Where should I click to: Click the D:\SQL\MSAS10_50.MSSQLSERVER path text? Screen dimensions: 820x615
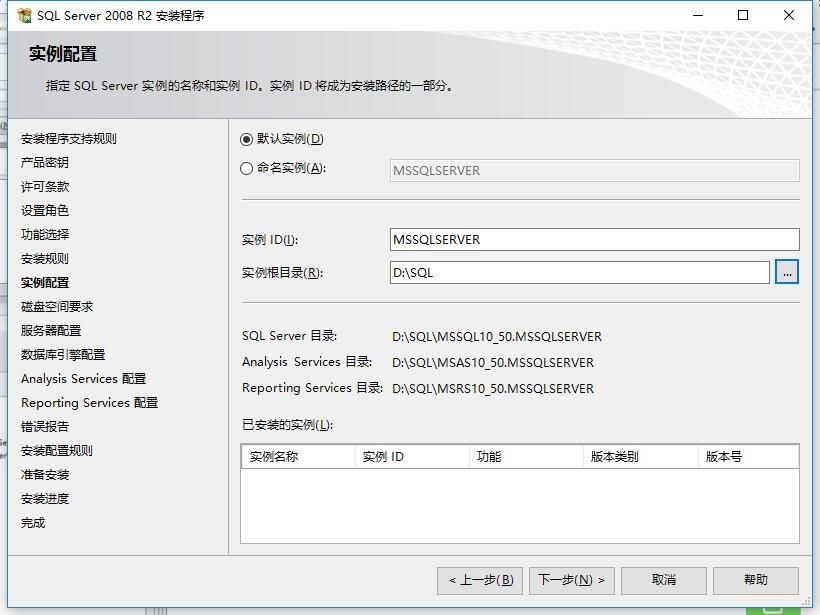pyautogui.click(x=493, y=363)
